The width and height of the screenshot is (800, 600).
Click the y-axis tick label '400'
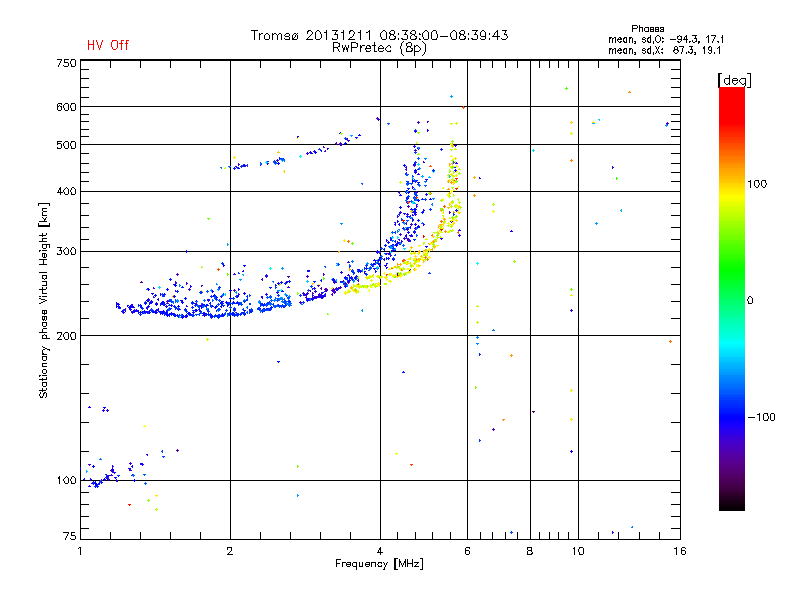pyautogui.click(x=66, y=191)
